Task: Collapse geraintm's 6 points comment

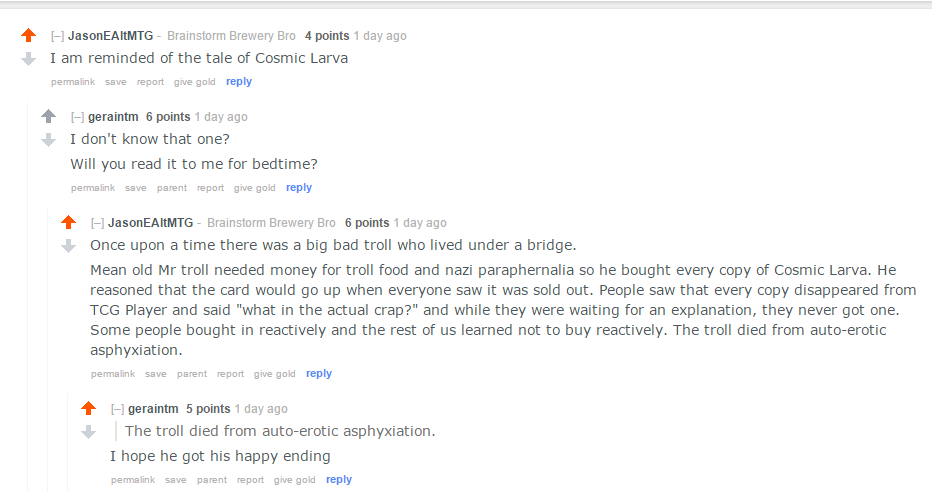Action: (x=78, y=117)
